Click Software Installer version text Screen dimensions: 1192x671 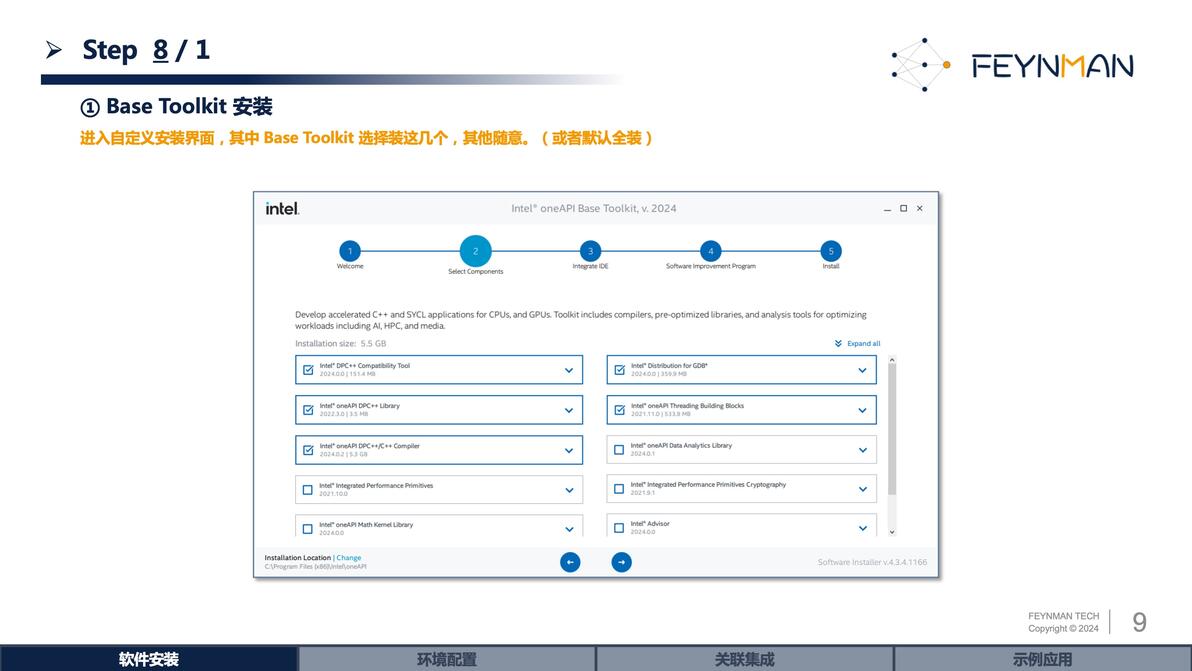point(872,562)
